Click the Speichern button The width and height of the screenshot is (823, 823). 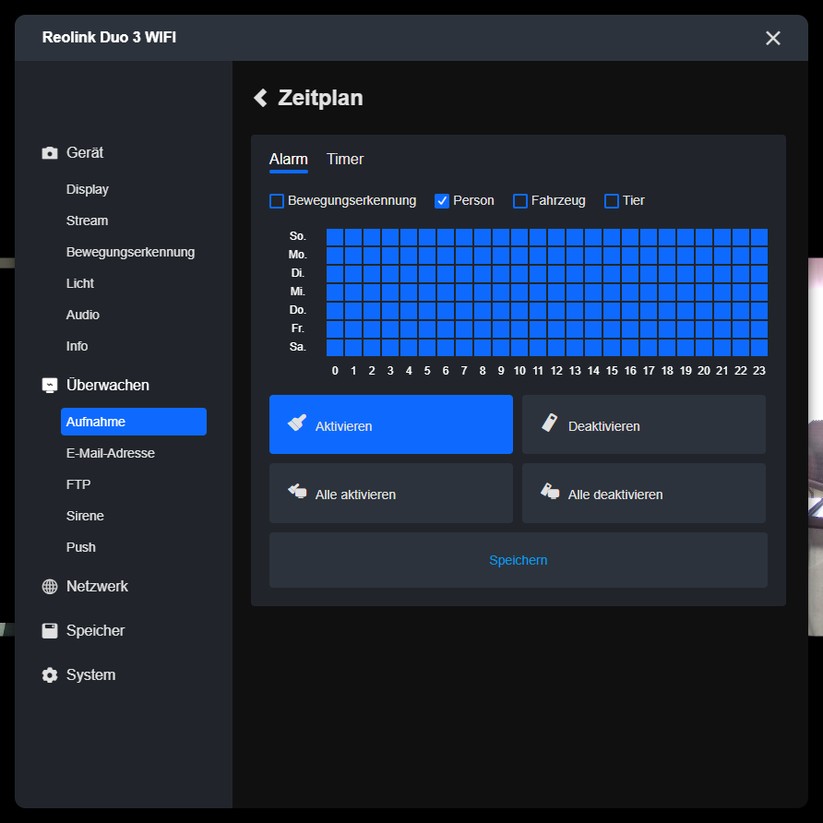pyautogui.click(x=518, y=560)
